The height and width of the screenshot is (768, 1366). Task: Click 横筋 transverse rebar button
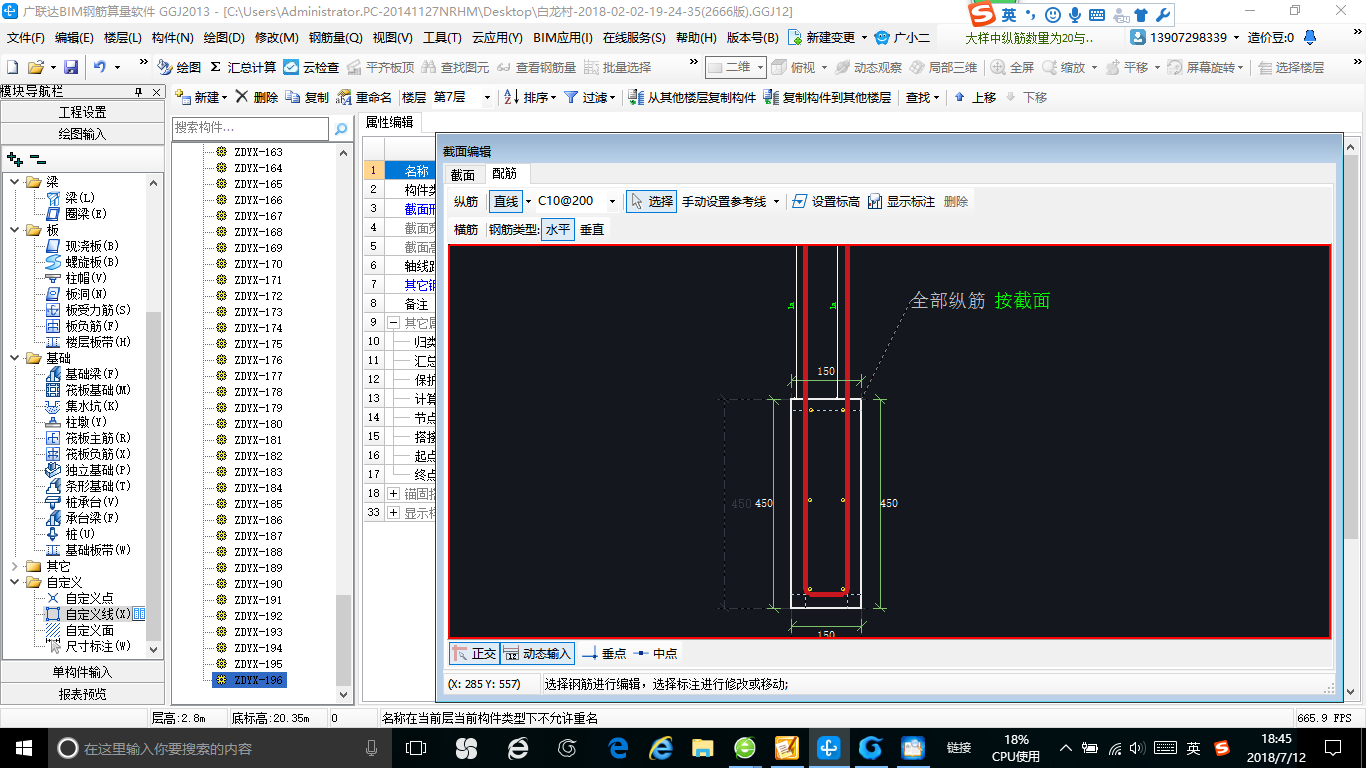466,229
